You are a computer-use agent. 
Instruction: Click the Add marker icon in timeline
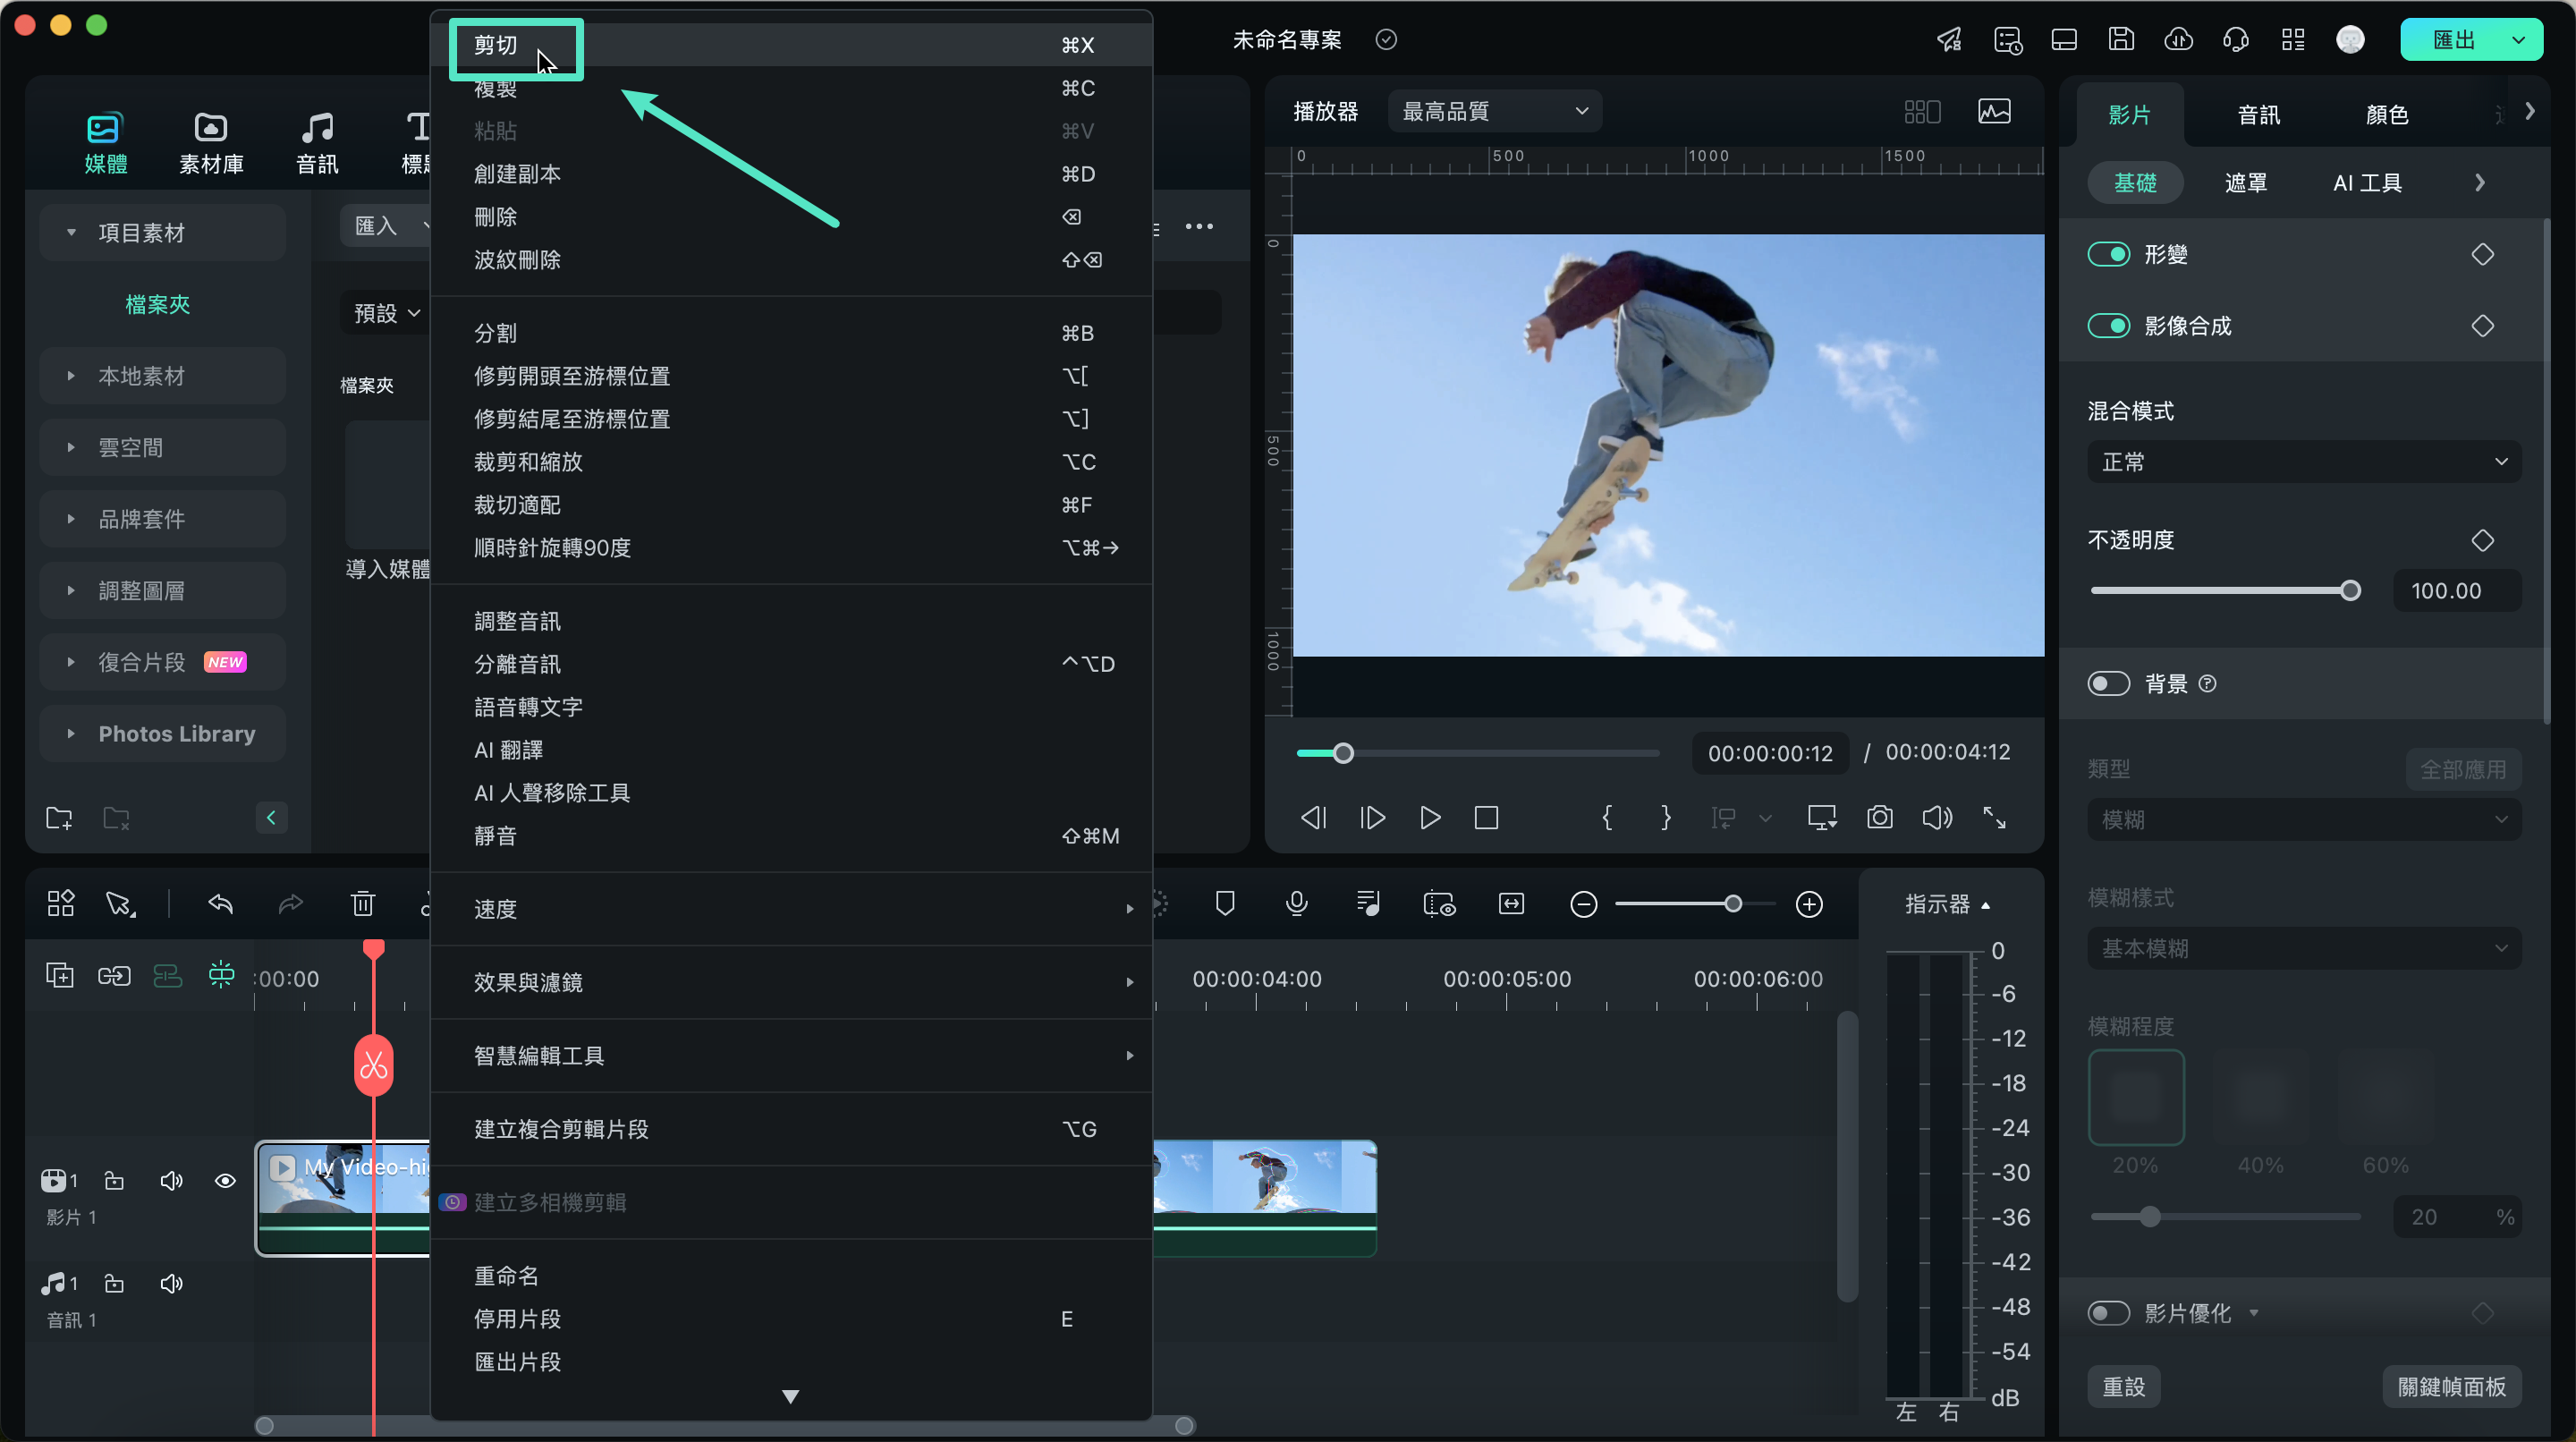click(x=1226, y=904)
